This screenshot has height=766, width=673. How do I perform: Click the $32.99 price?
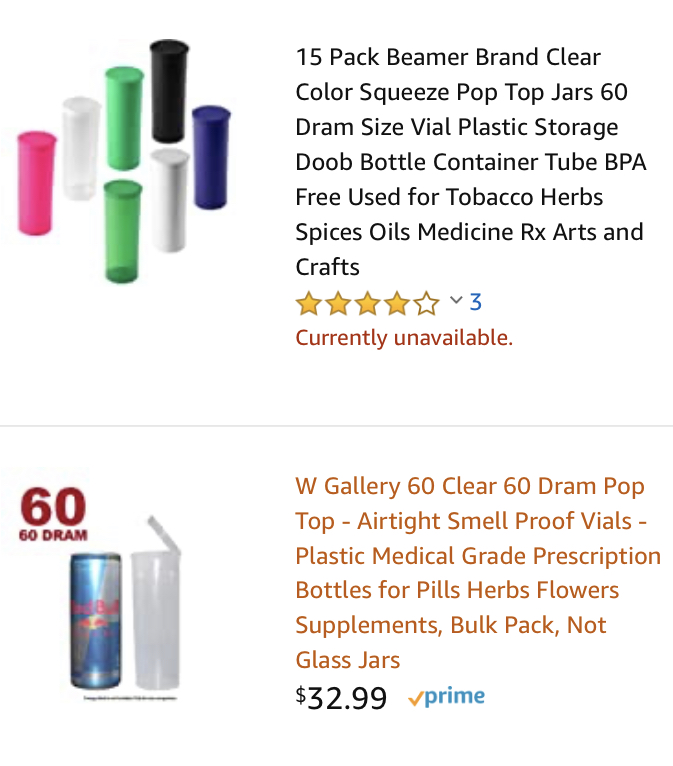click(x=341, y=698)
